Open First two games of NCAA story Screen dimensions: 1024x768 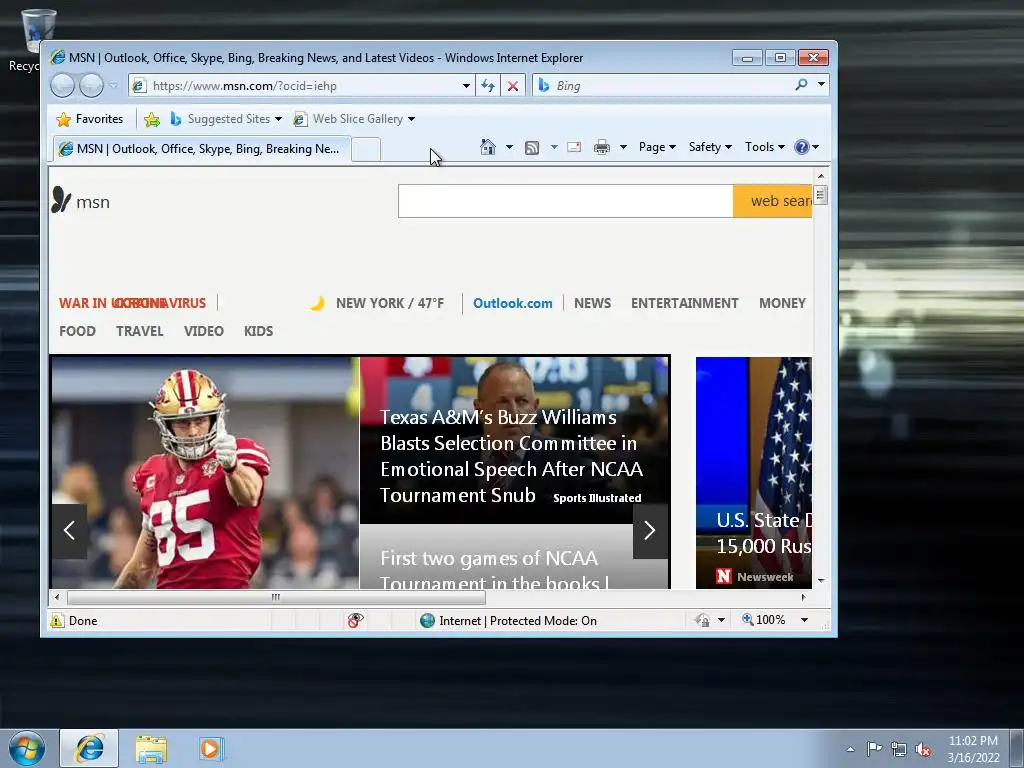(x=494, y=570)
